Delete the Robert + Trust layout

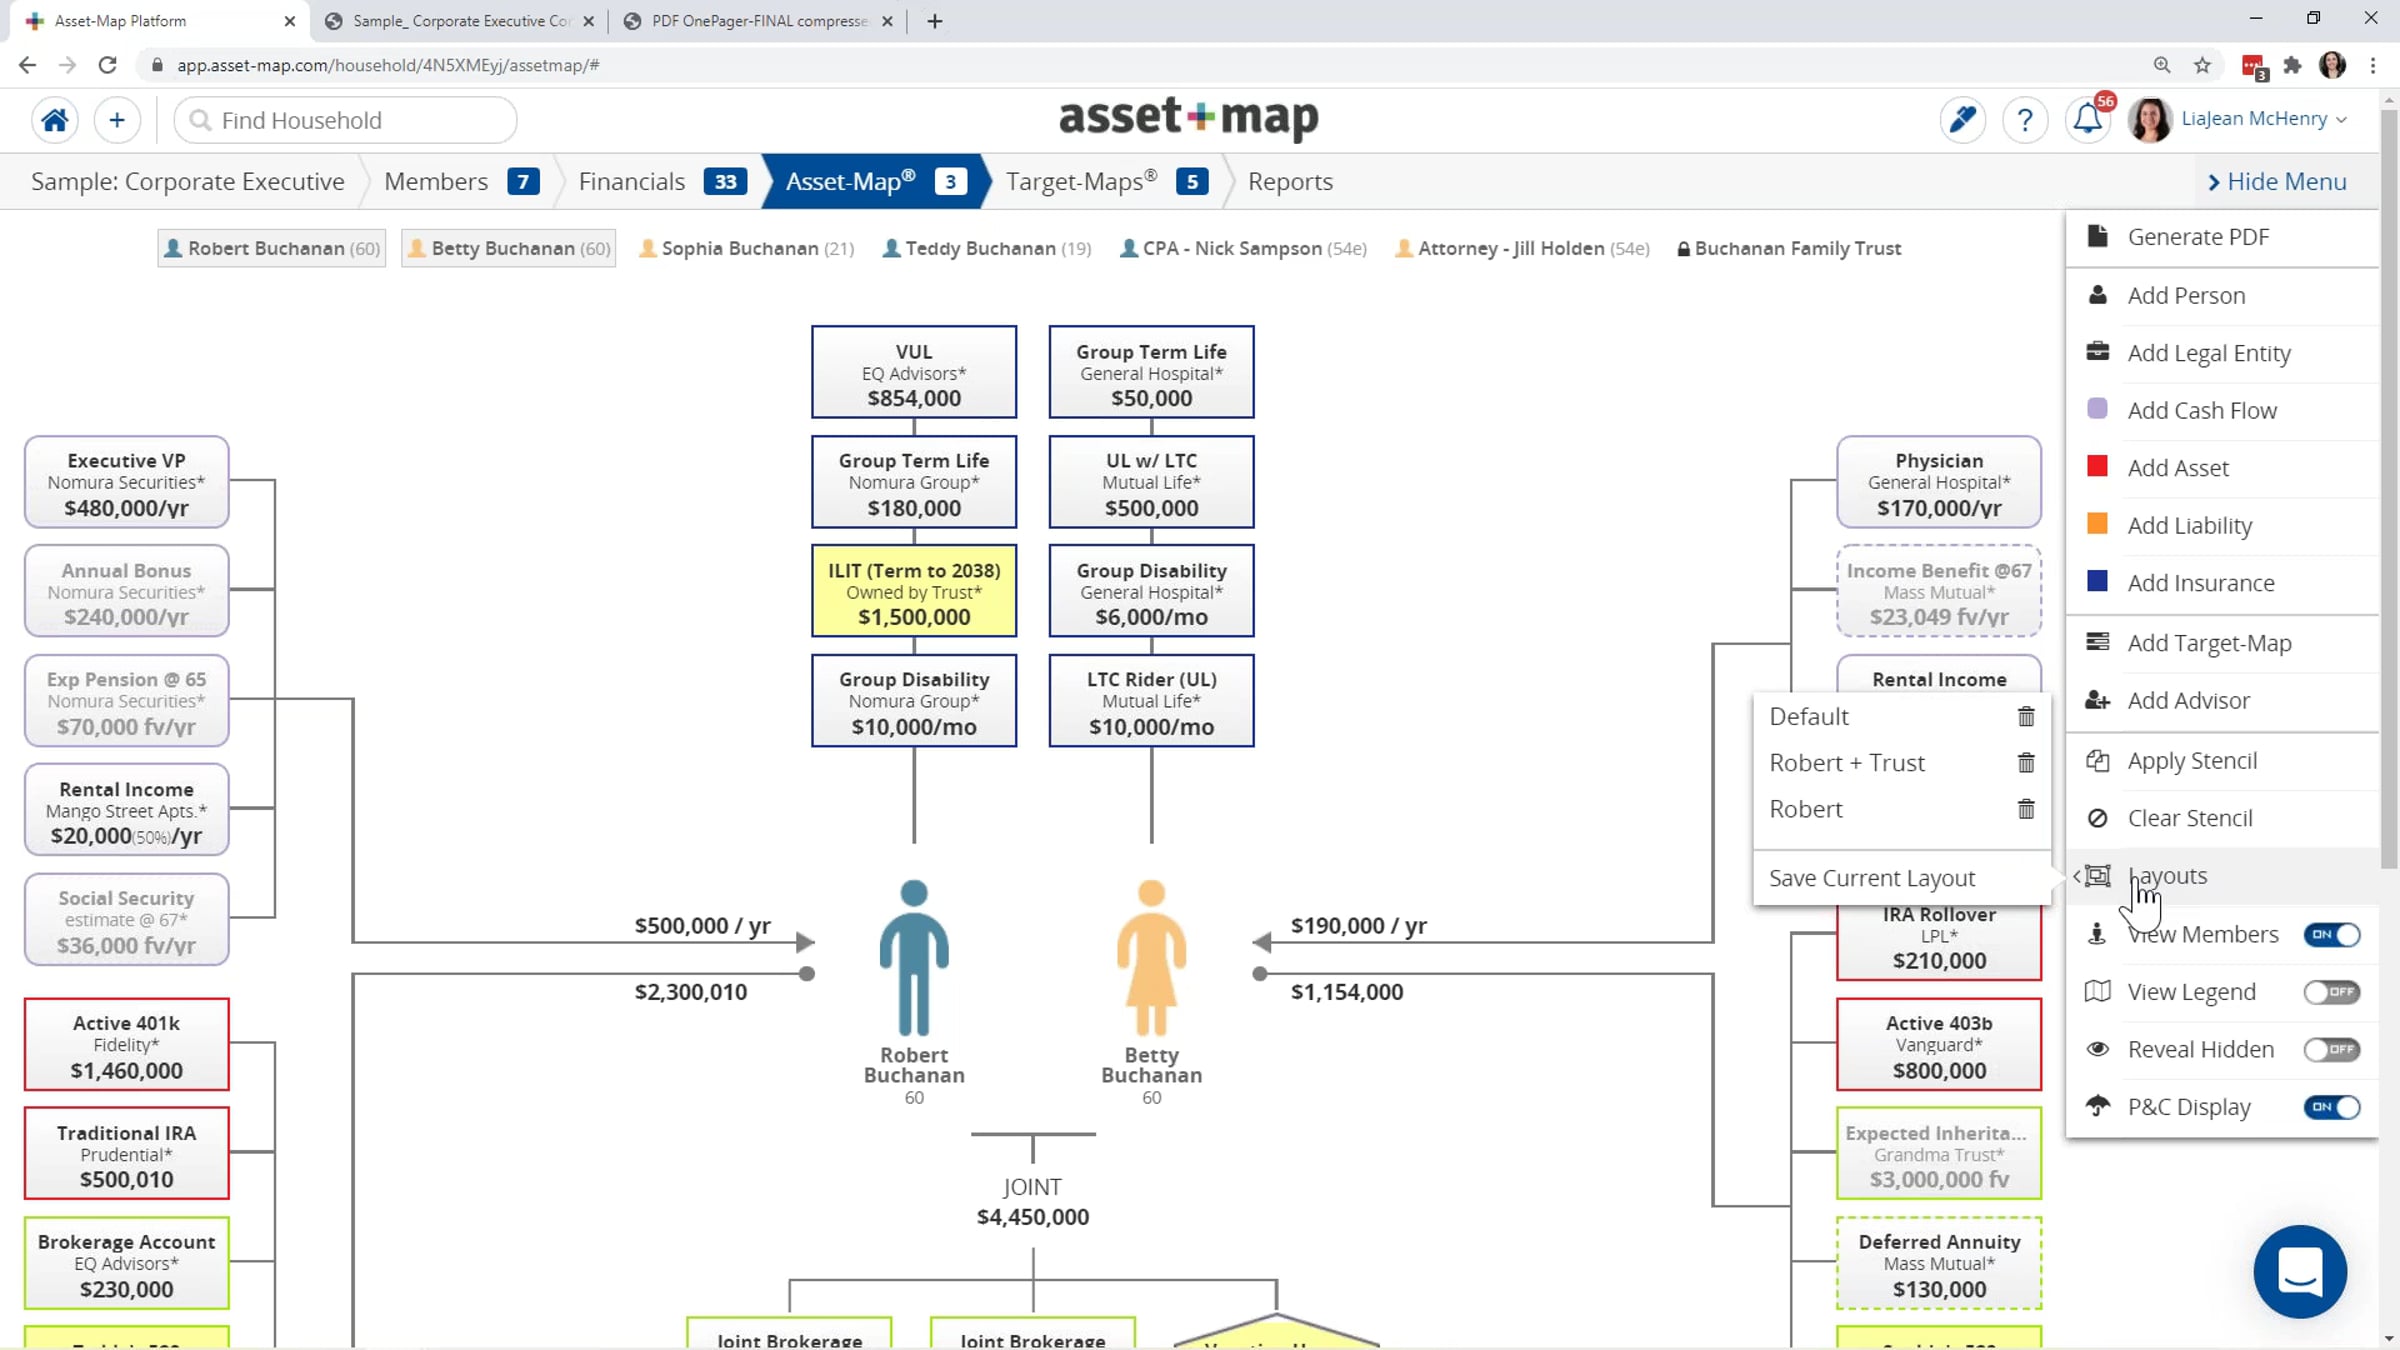coord(2026,763)
